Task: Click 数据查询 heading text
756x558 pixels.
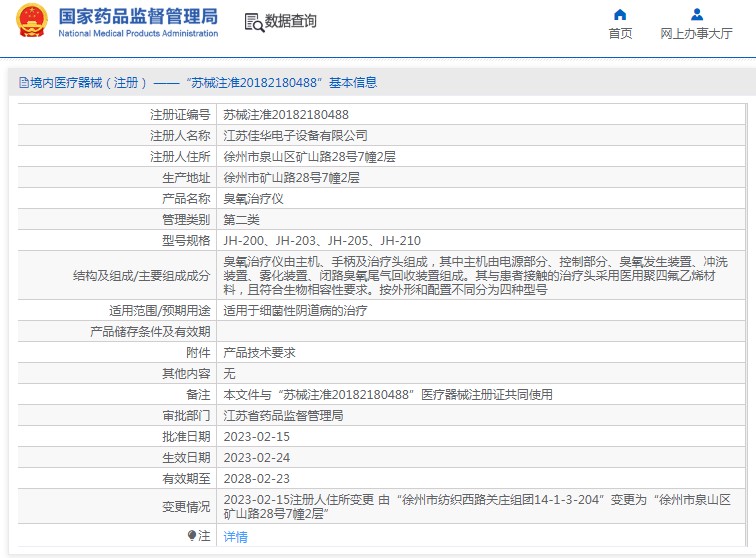Action: pos(291,21)
